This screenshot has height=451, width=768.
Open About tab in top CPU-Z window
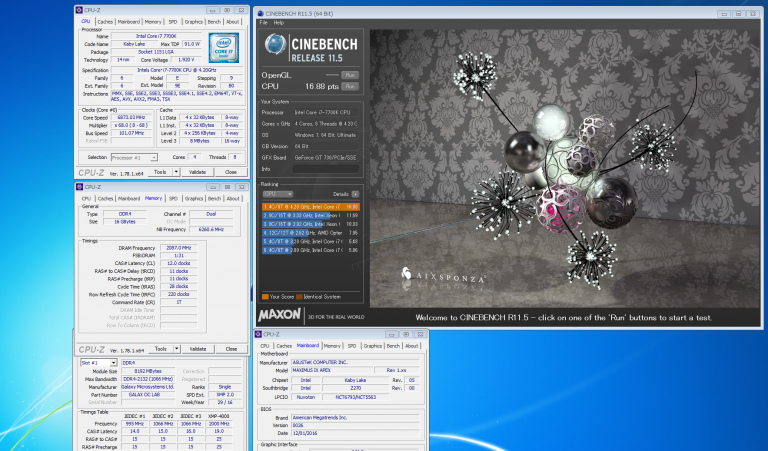(x=233, y=22)
